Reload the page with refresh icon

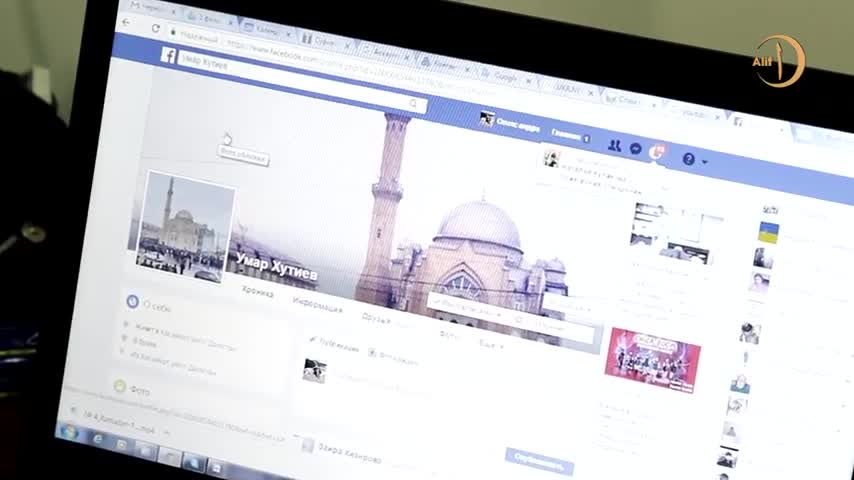pyautogui.click(x=156, y=28)
